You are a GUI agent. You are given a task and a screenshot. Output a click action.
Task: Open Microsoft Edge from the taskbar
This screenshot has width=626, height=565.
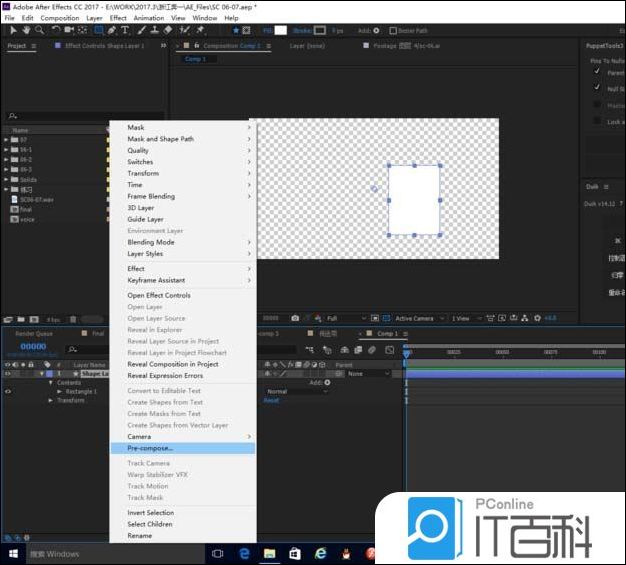[244, 553]
